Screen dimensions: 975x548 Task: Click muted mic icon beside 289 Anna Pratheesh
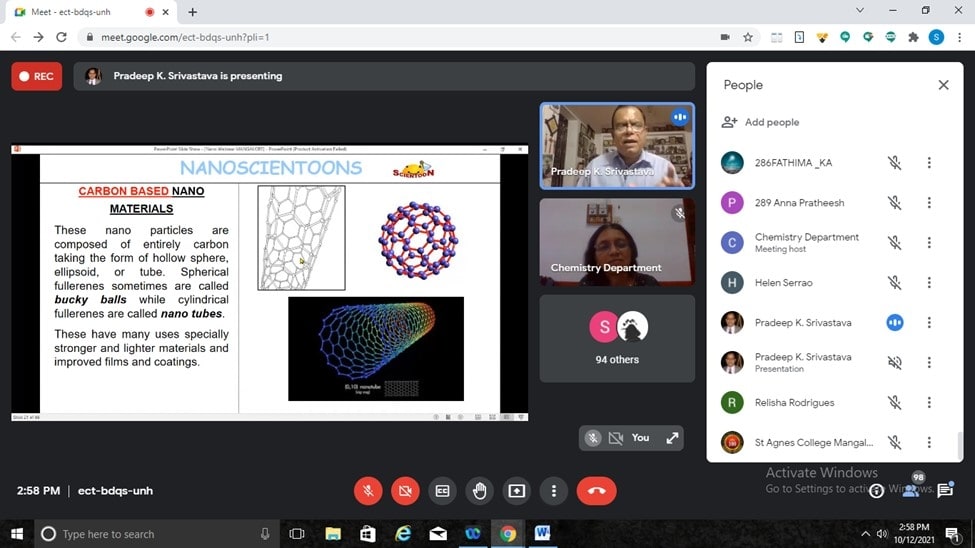(895, 203)
